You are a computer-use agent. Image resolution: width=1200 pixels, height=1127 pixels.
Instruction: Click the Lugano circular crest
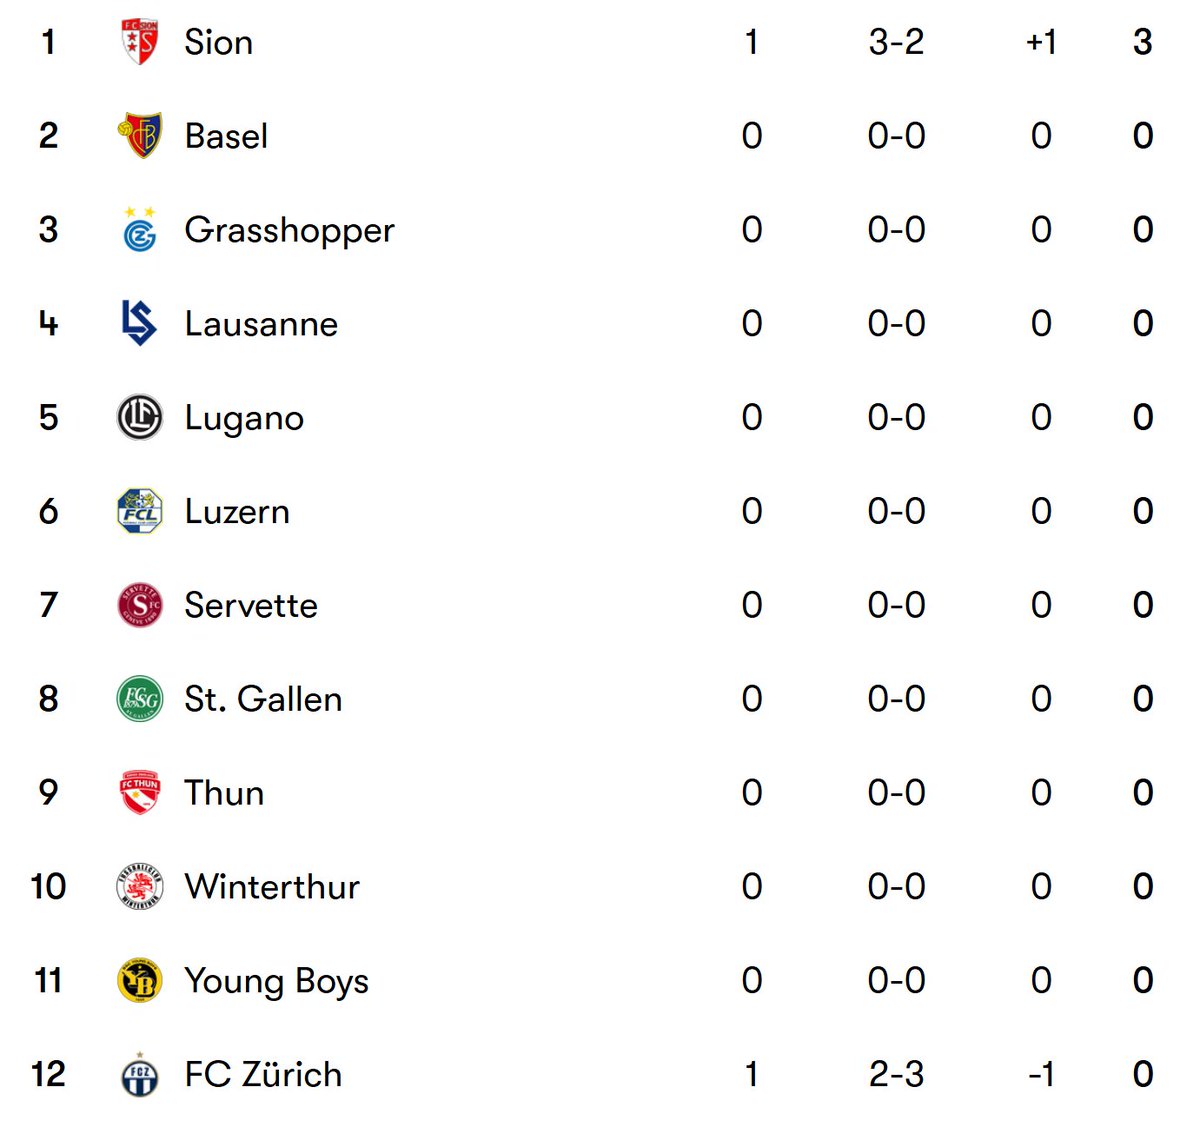pos(139,417)
